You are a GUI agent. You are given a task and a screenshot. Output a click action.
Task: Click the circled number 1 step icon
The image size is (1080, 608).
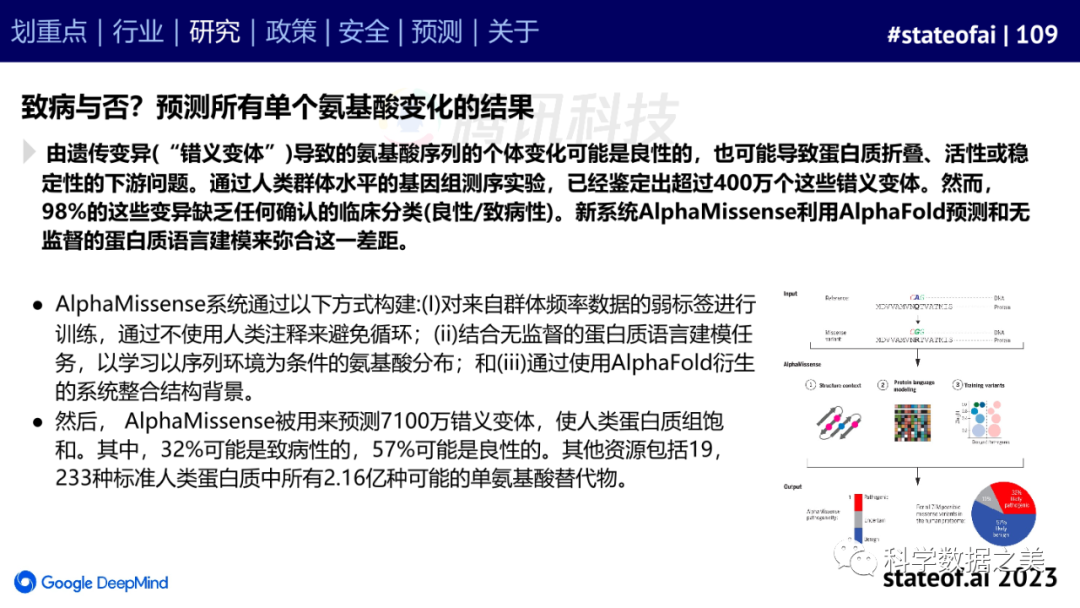tap(811, 385)
